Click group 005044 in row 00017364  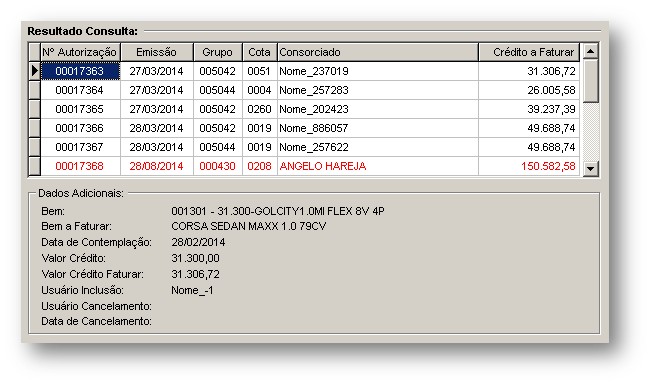tap(218, 90)
